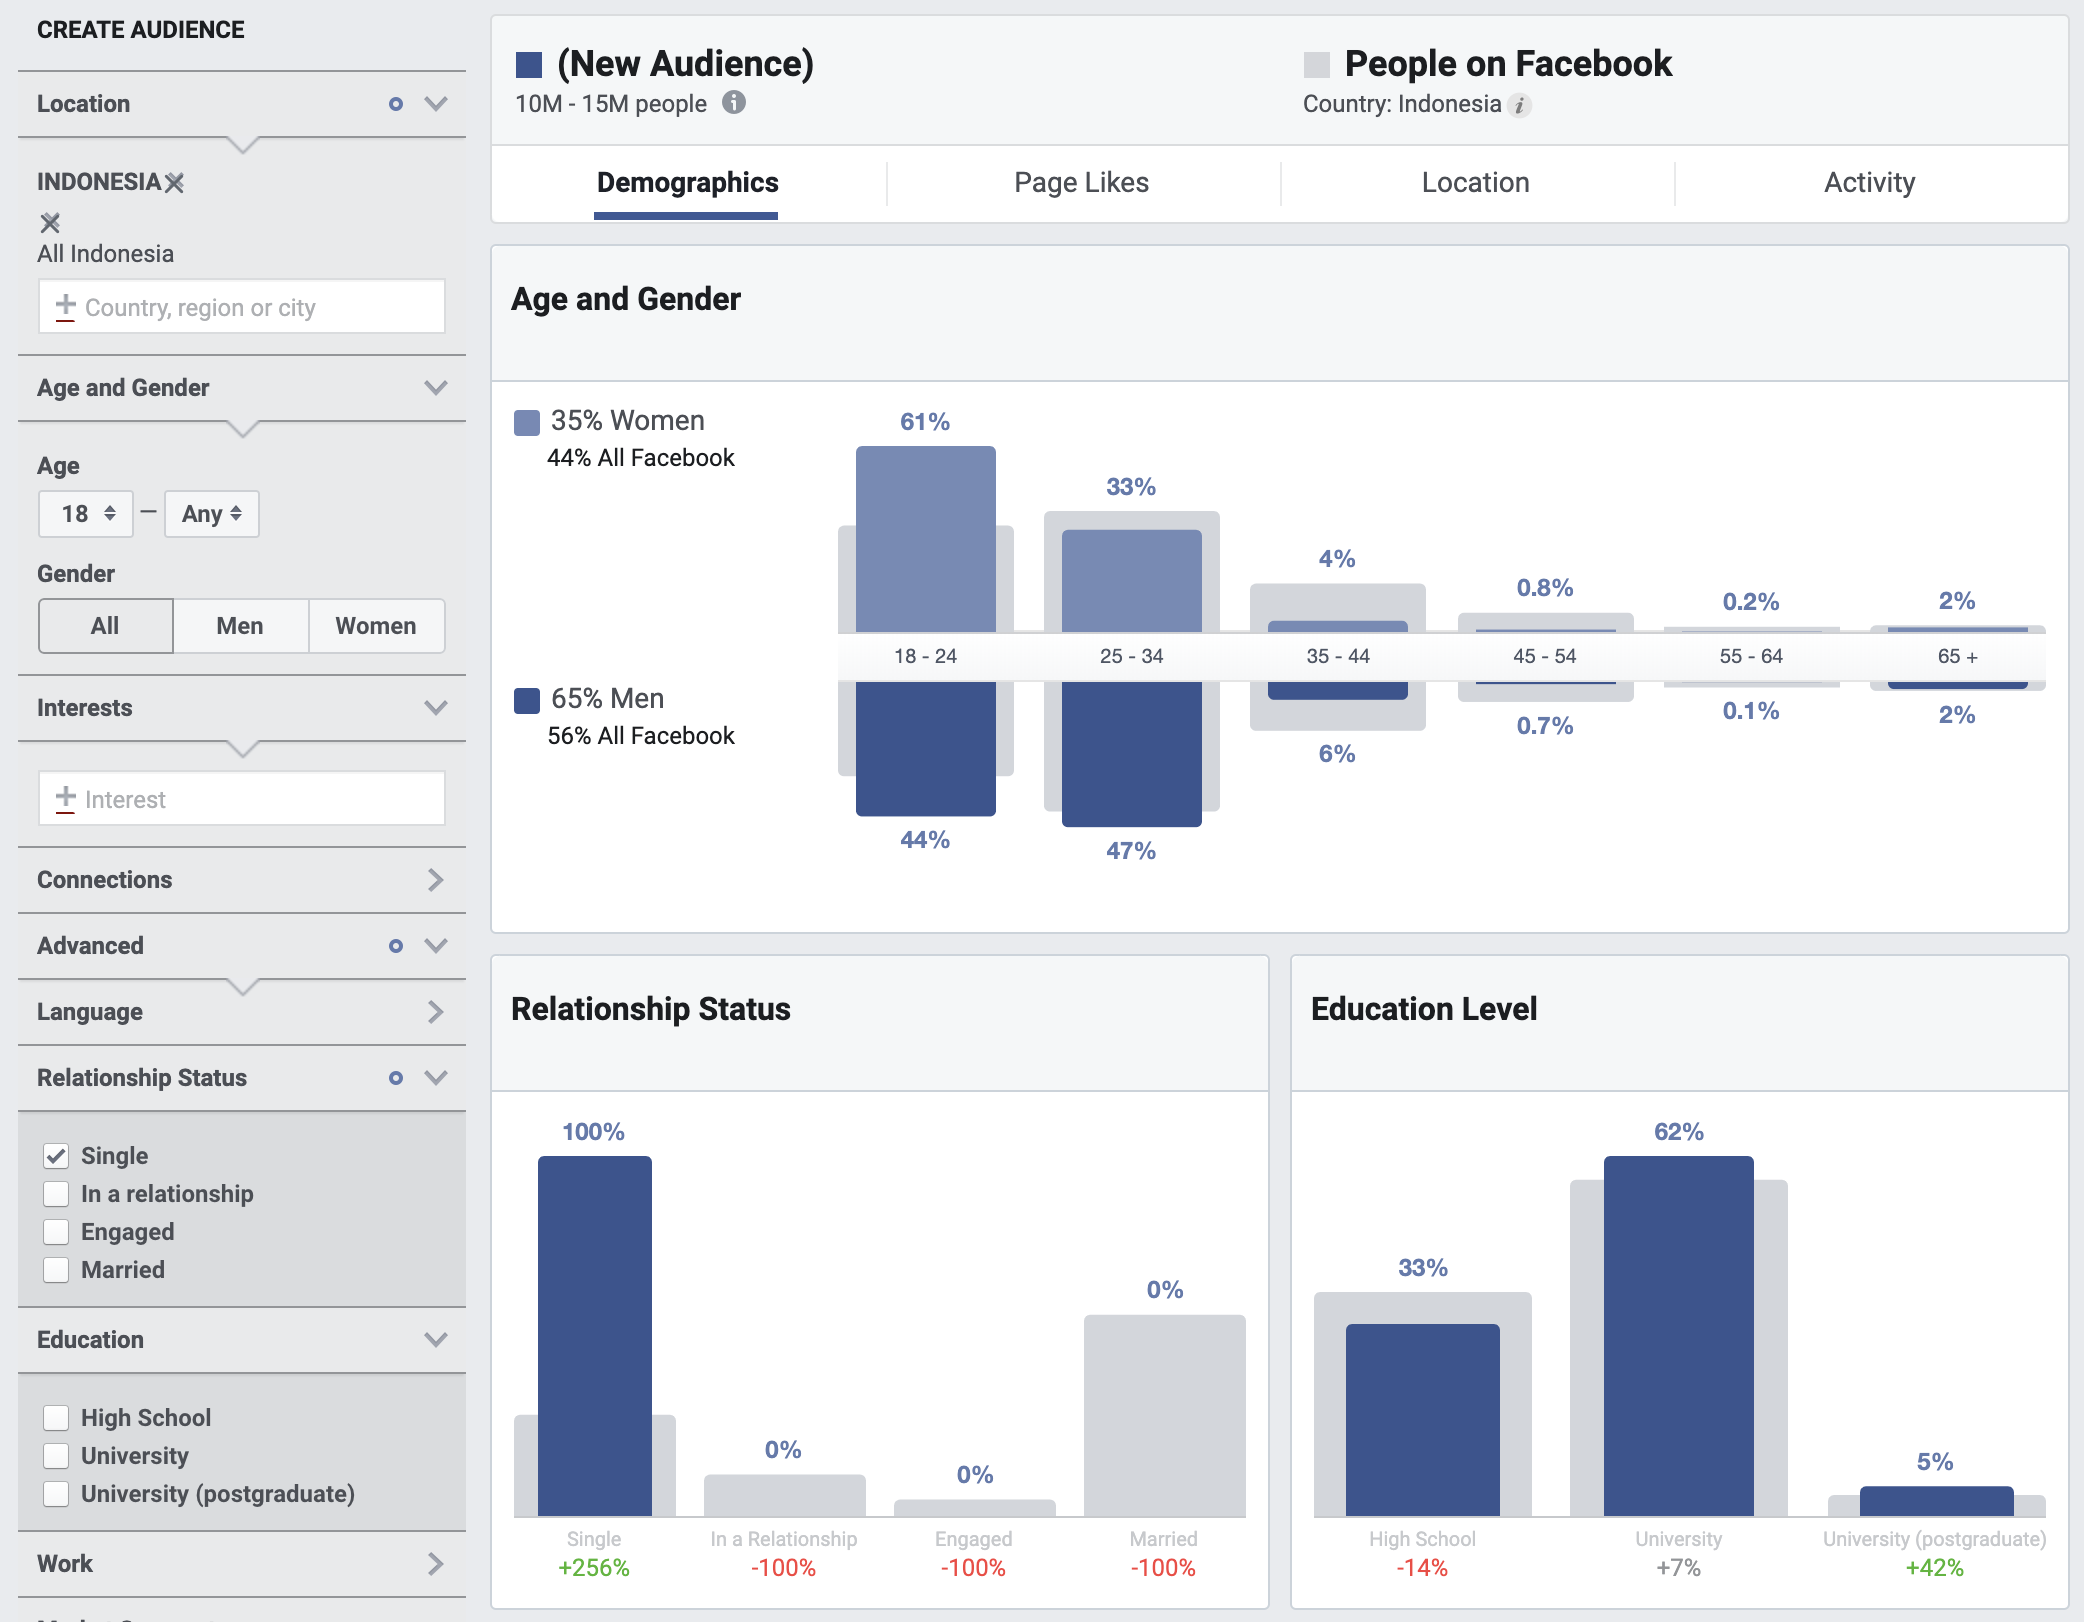Viewport: 2084px width, 1622px height.
Task: Click the Men 25 - 34 bar (47%)
Action: pyautogui.click(x=1132, y=754)
